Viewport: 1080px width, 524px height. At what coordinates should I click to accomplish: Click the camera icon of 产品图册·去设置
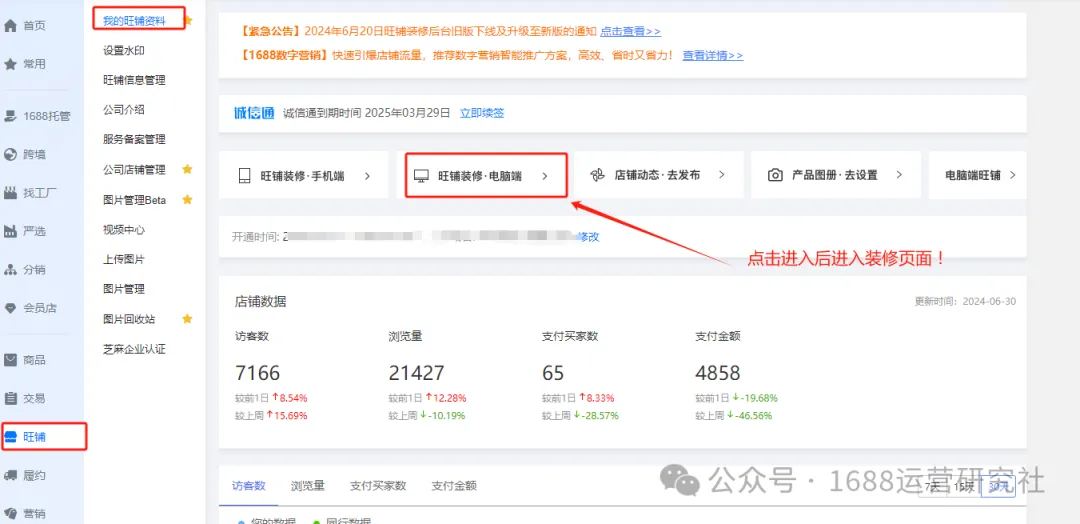point(775,176)
